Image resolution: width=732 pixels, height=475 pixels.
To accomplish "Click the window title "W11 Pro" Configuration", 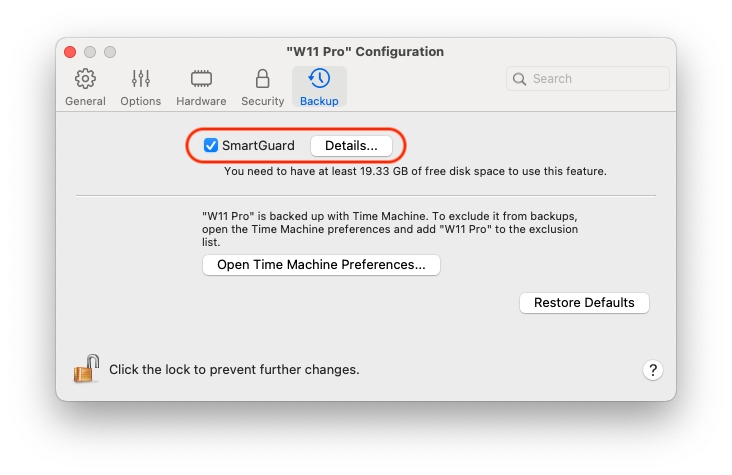I will tap(365, 52).
